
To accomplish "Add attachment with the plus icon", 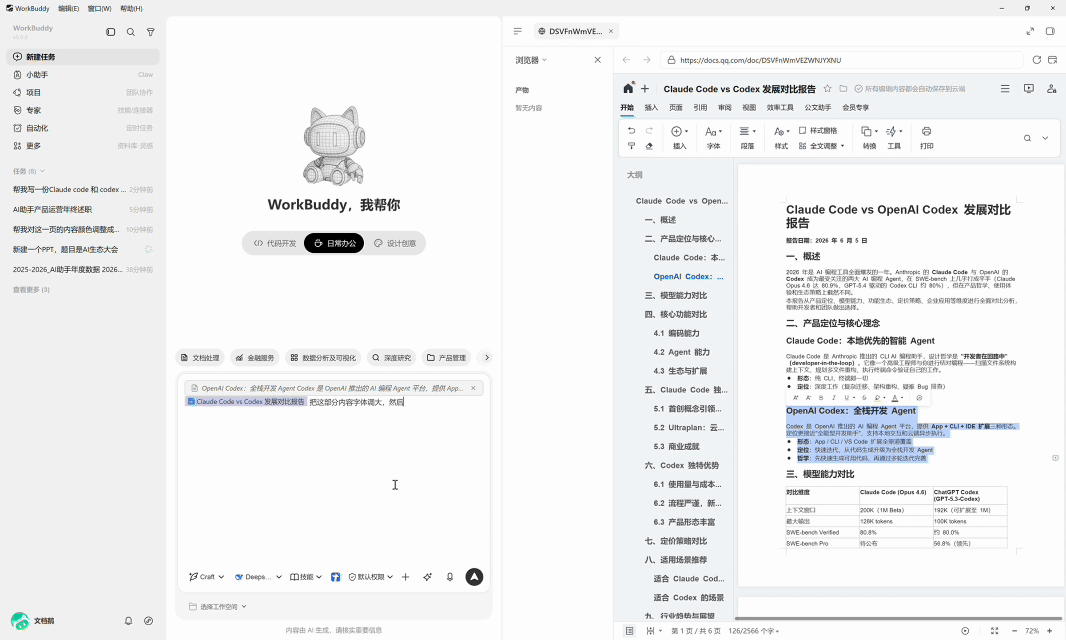I will [405, 577].
